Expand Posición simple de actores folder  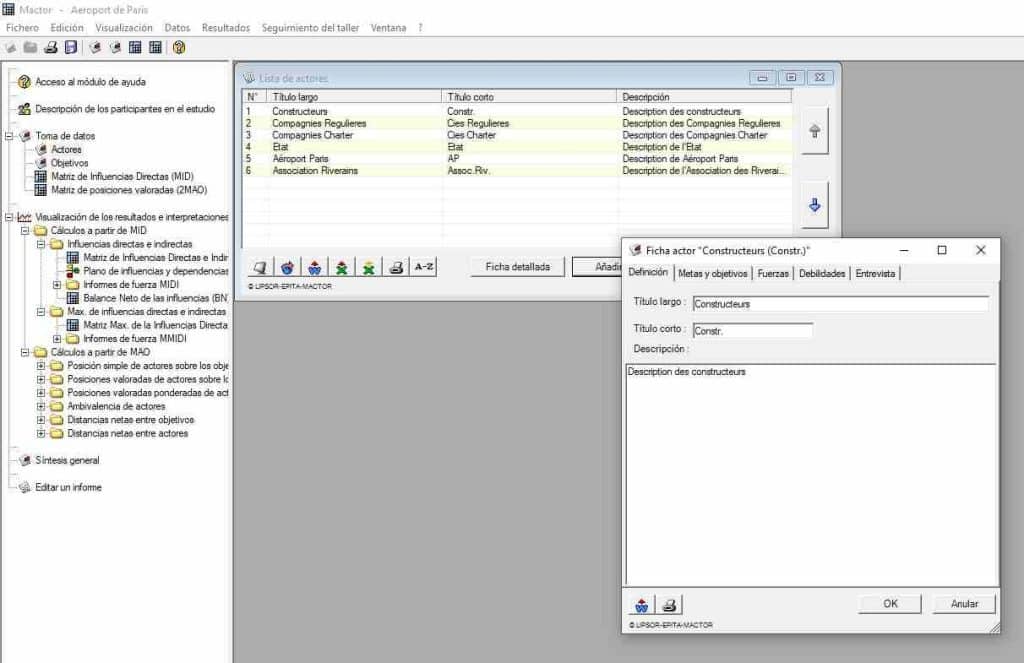[40, 366]
